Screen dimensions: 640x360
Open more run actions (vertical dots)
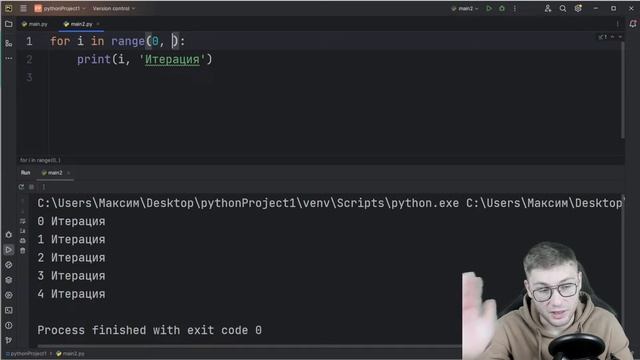coord(515,8)
